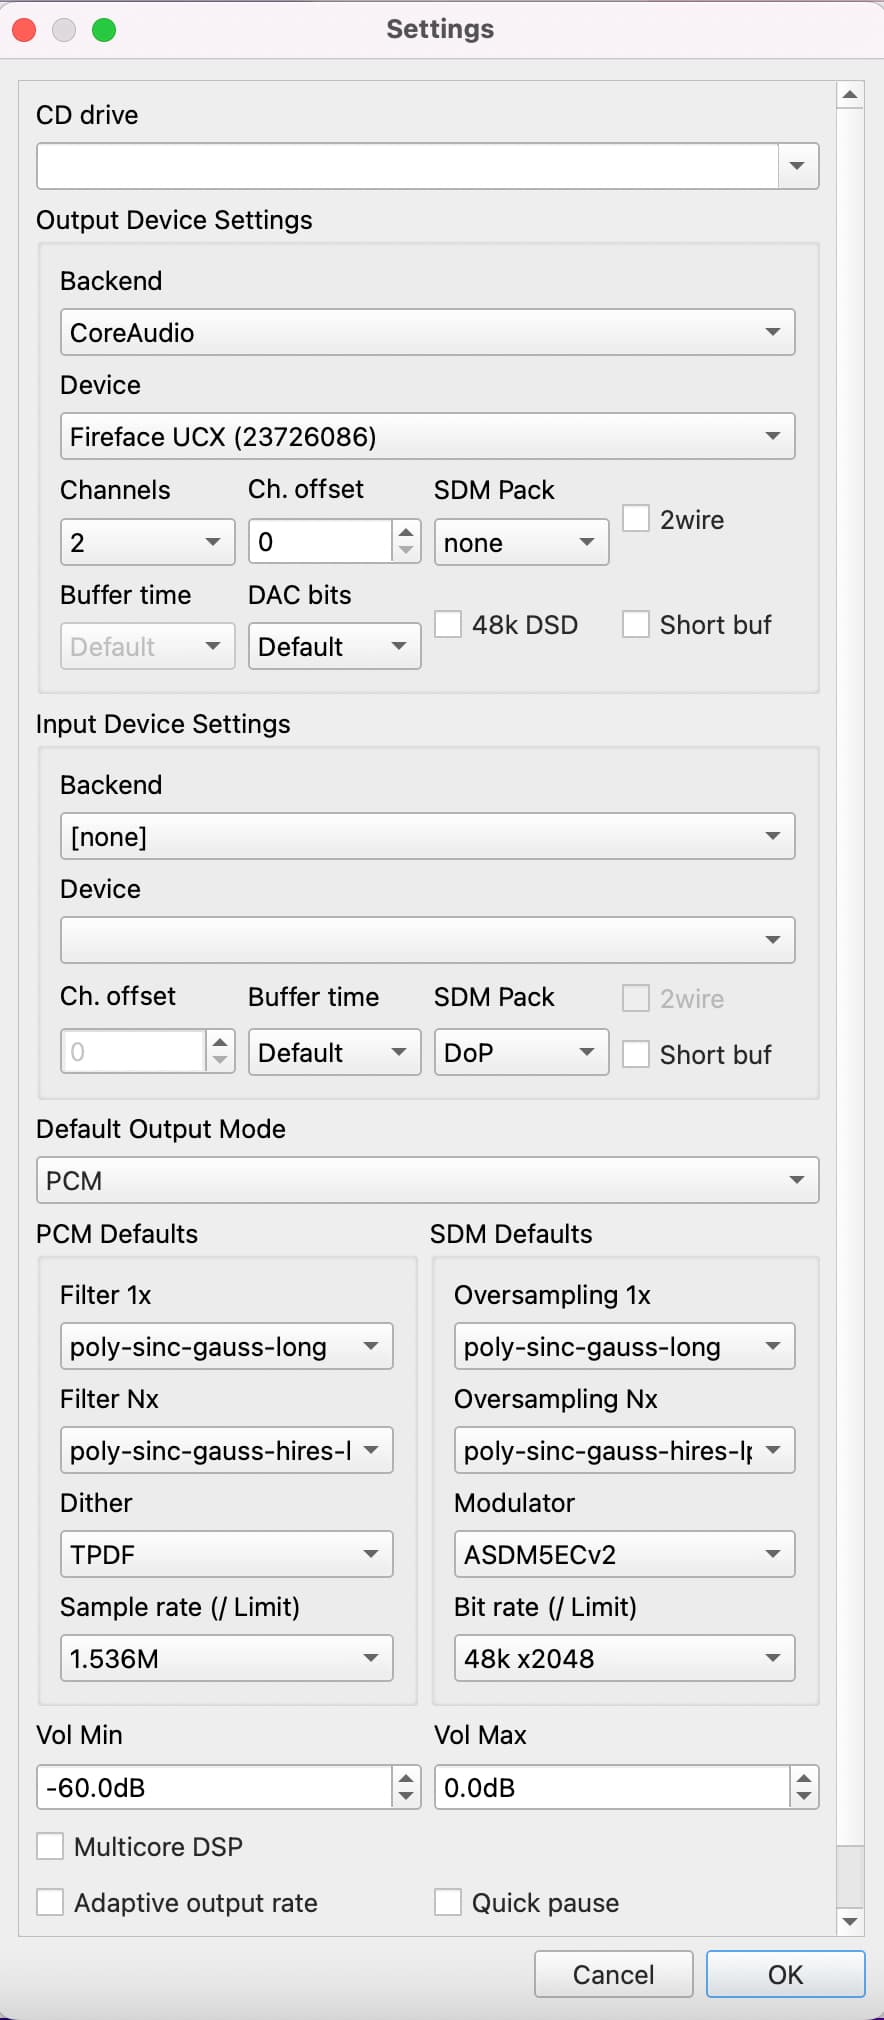This screenshot has width=884, height=2020.
Task: Confirm settings with the OK button
Action: pos(786,1974)
